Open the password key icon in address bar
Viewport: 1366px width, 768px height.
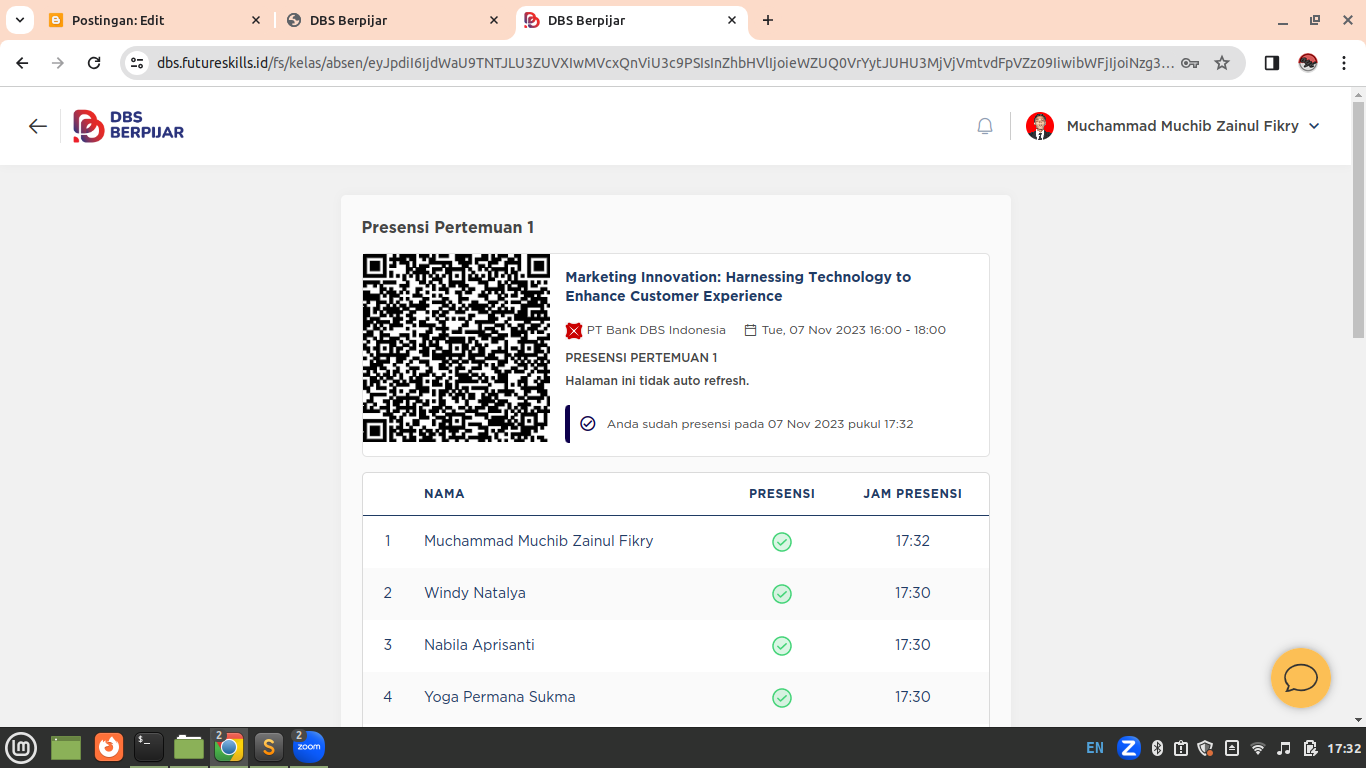(1190, 63)
